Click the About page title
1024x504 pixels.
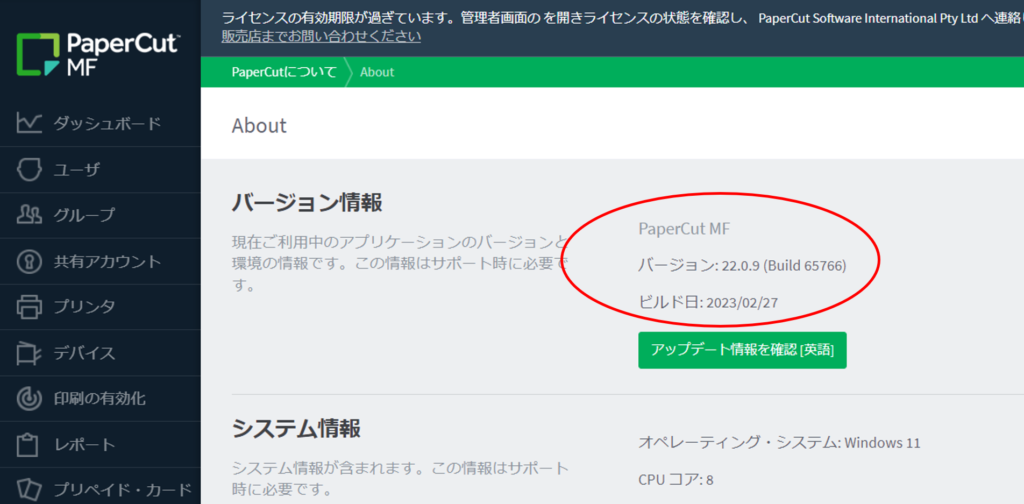pyautogui.click(x=259, y=125)
